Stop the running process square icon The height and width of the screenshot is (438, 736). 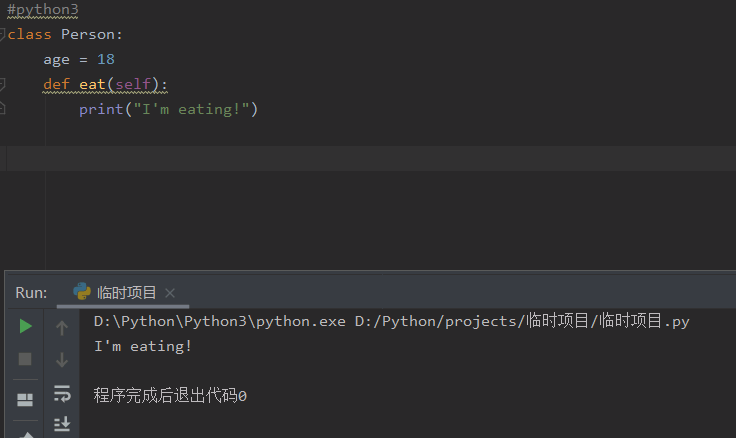pyautogui.click(x=25, y=359)
